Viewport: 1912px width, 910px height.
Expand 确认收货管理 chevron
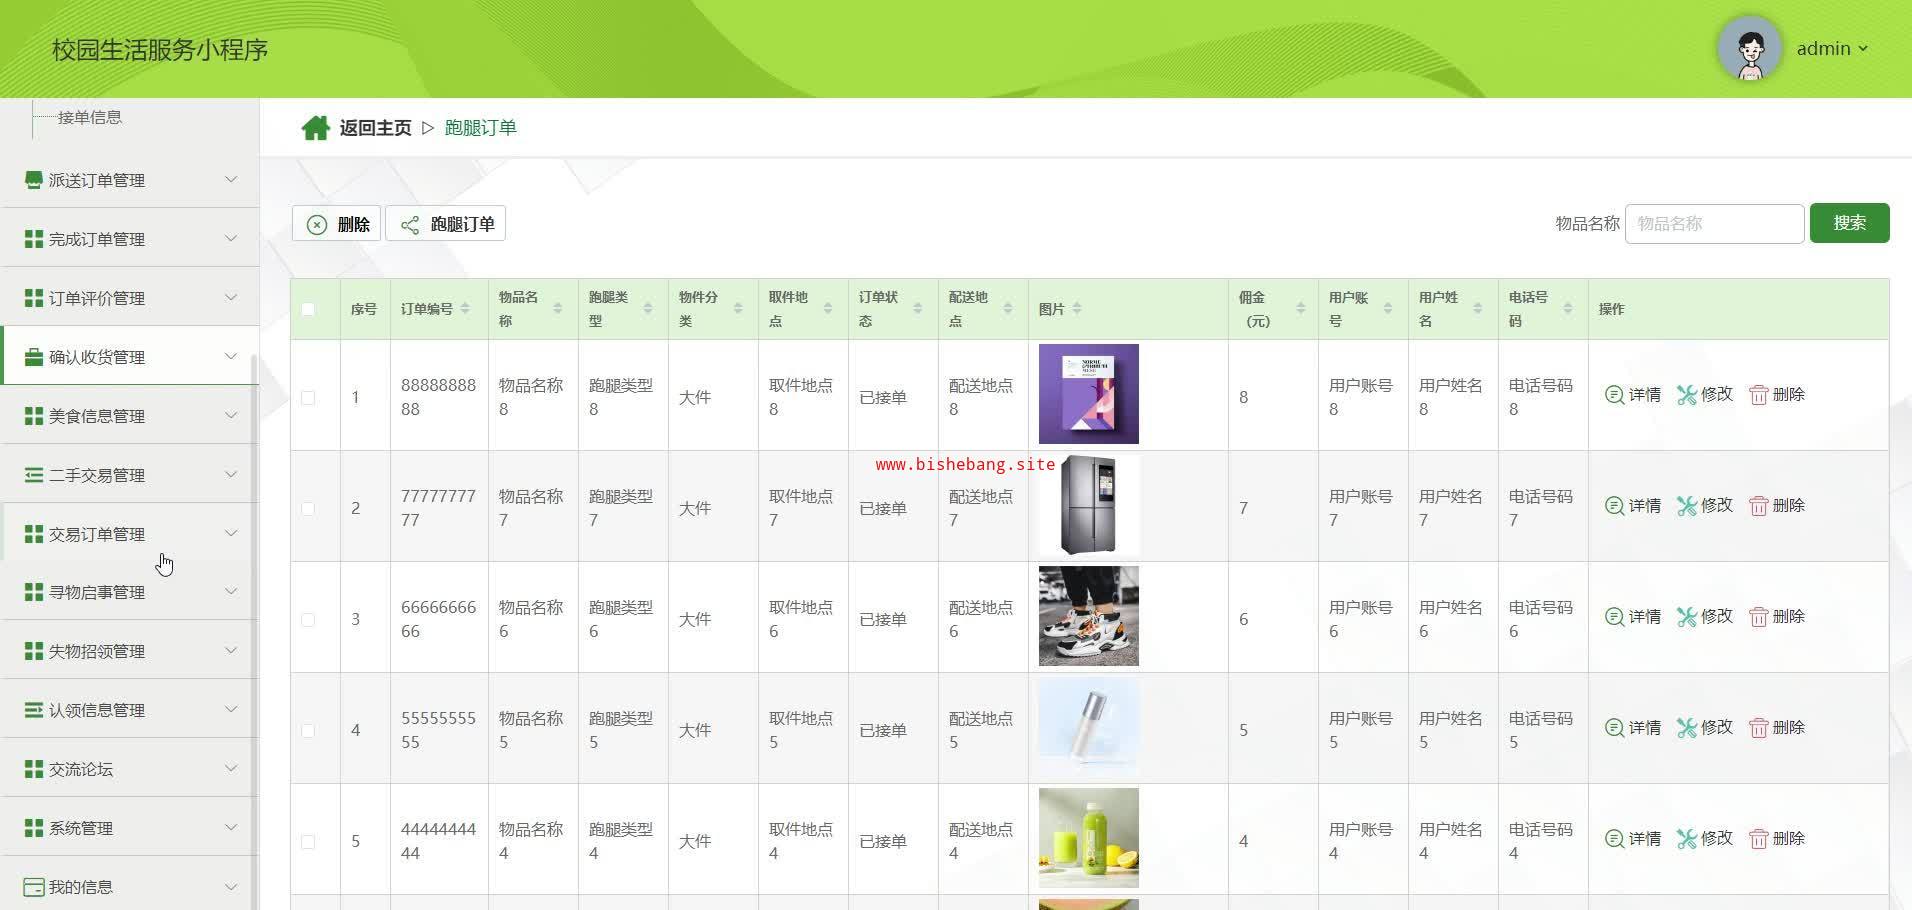pyautogui.click(x=231, y=357)
